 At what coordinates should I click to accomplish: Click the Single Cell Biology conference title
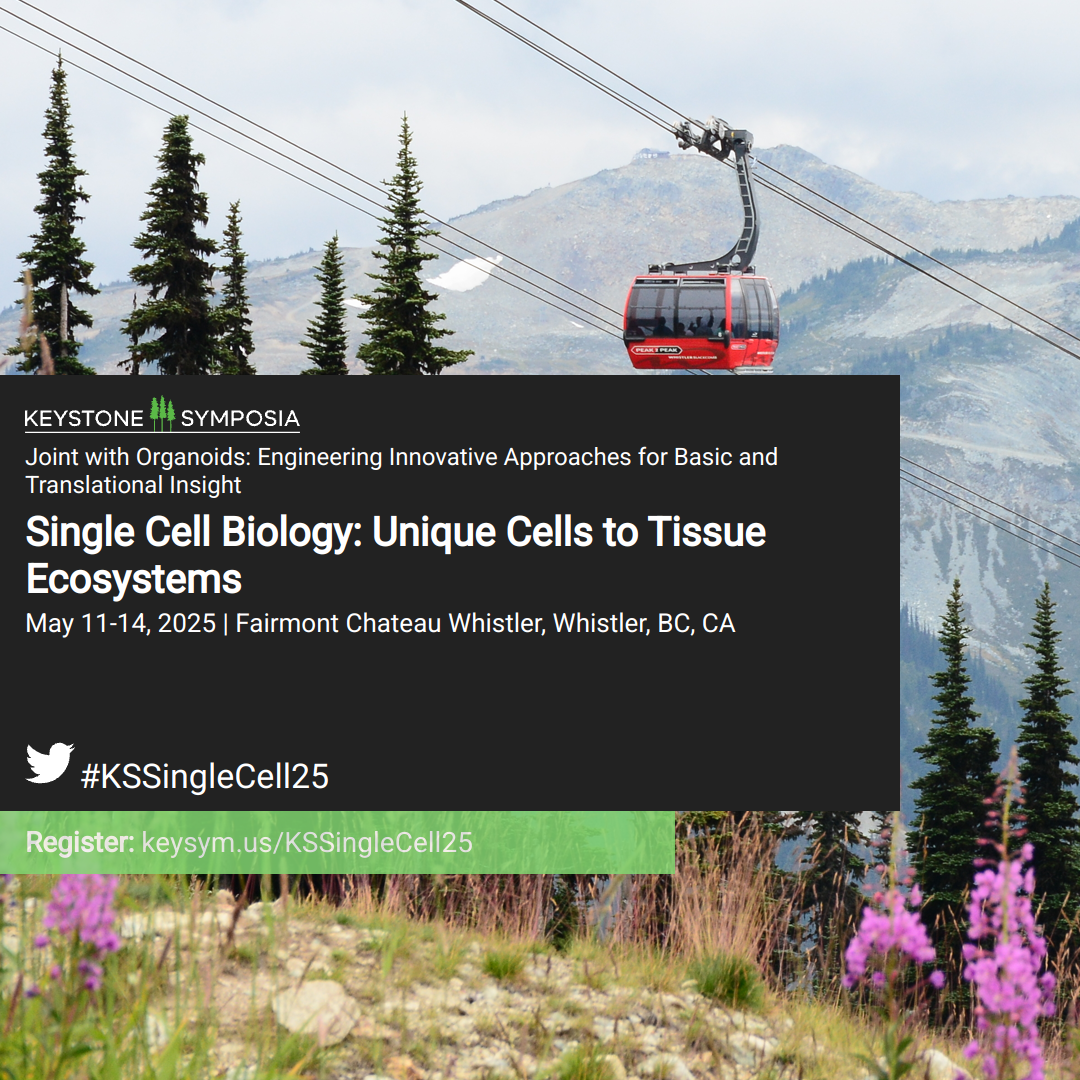click(396, 555)
